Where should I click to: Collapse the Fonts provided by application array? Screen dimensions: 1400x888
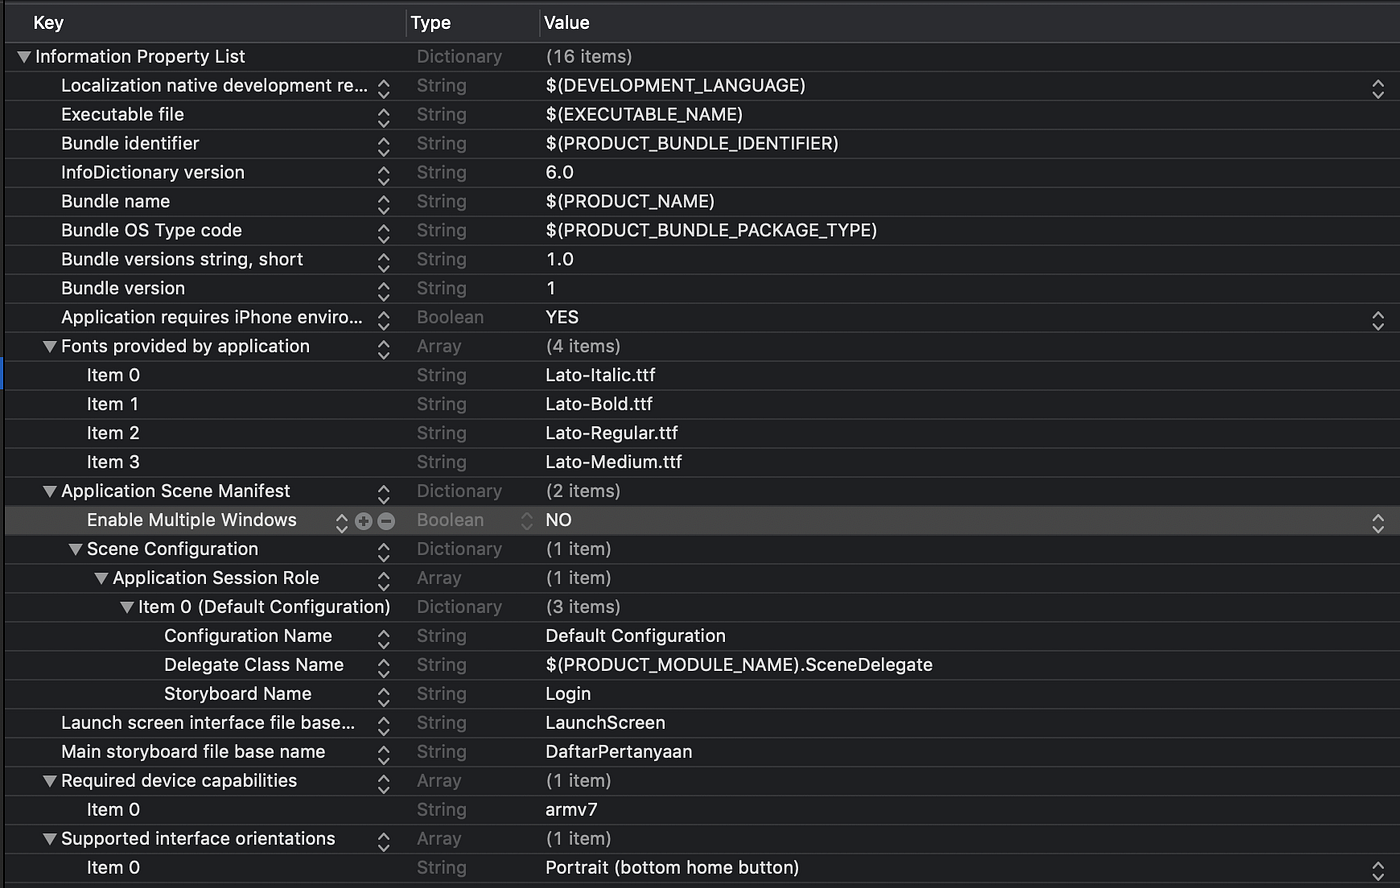point(48,346)
